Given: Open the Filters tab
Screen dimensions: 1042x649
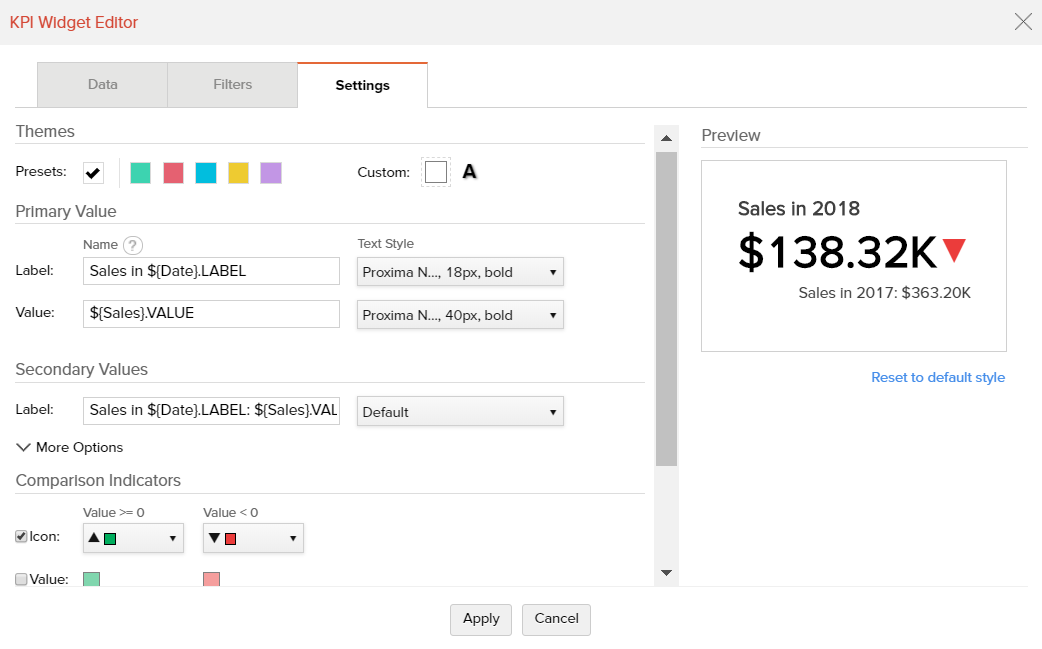Looking at the screenshot, I should (x=232, y=85).
